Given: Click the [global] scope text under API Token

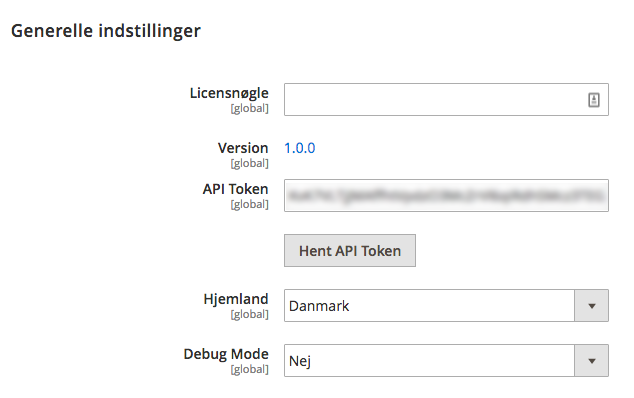Looking at the screenshot, I should click(249, 204).
